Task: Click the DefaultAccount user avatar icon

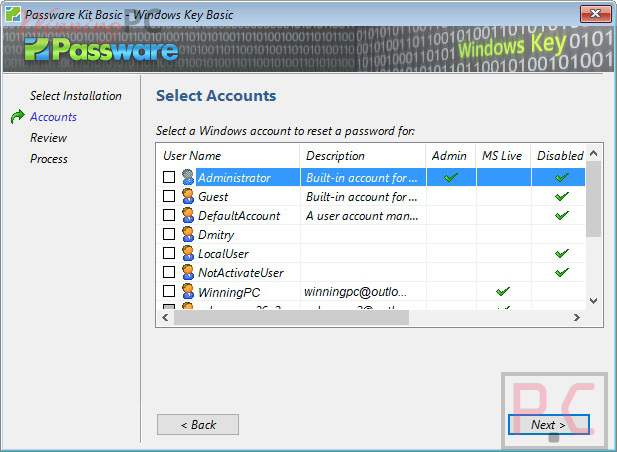Action: pyautogui.click(x=188, y=215)
